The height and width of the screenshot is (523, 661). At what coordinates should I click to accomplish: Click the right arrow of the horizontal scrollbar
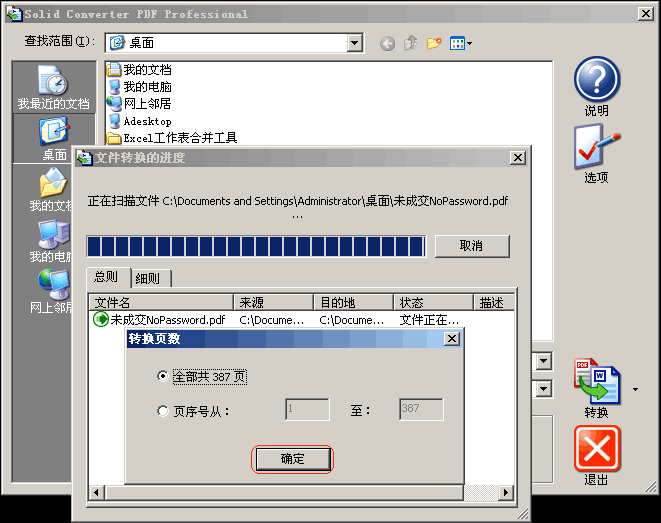pos(505,492)
